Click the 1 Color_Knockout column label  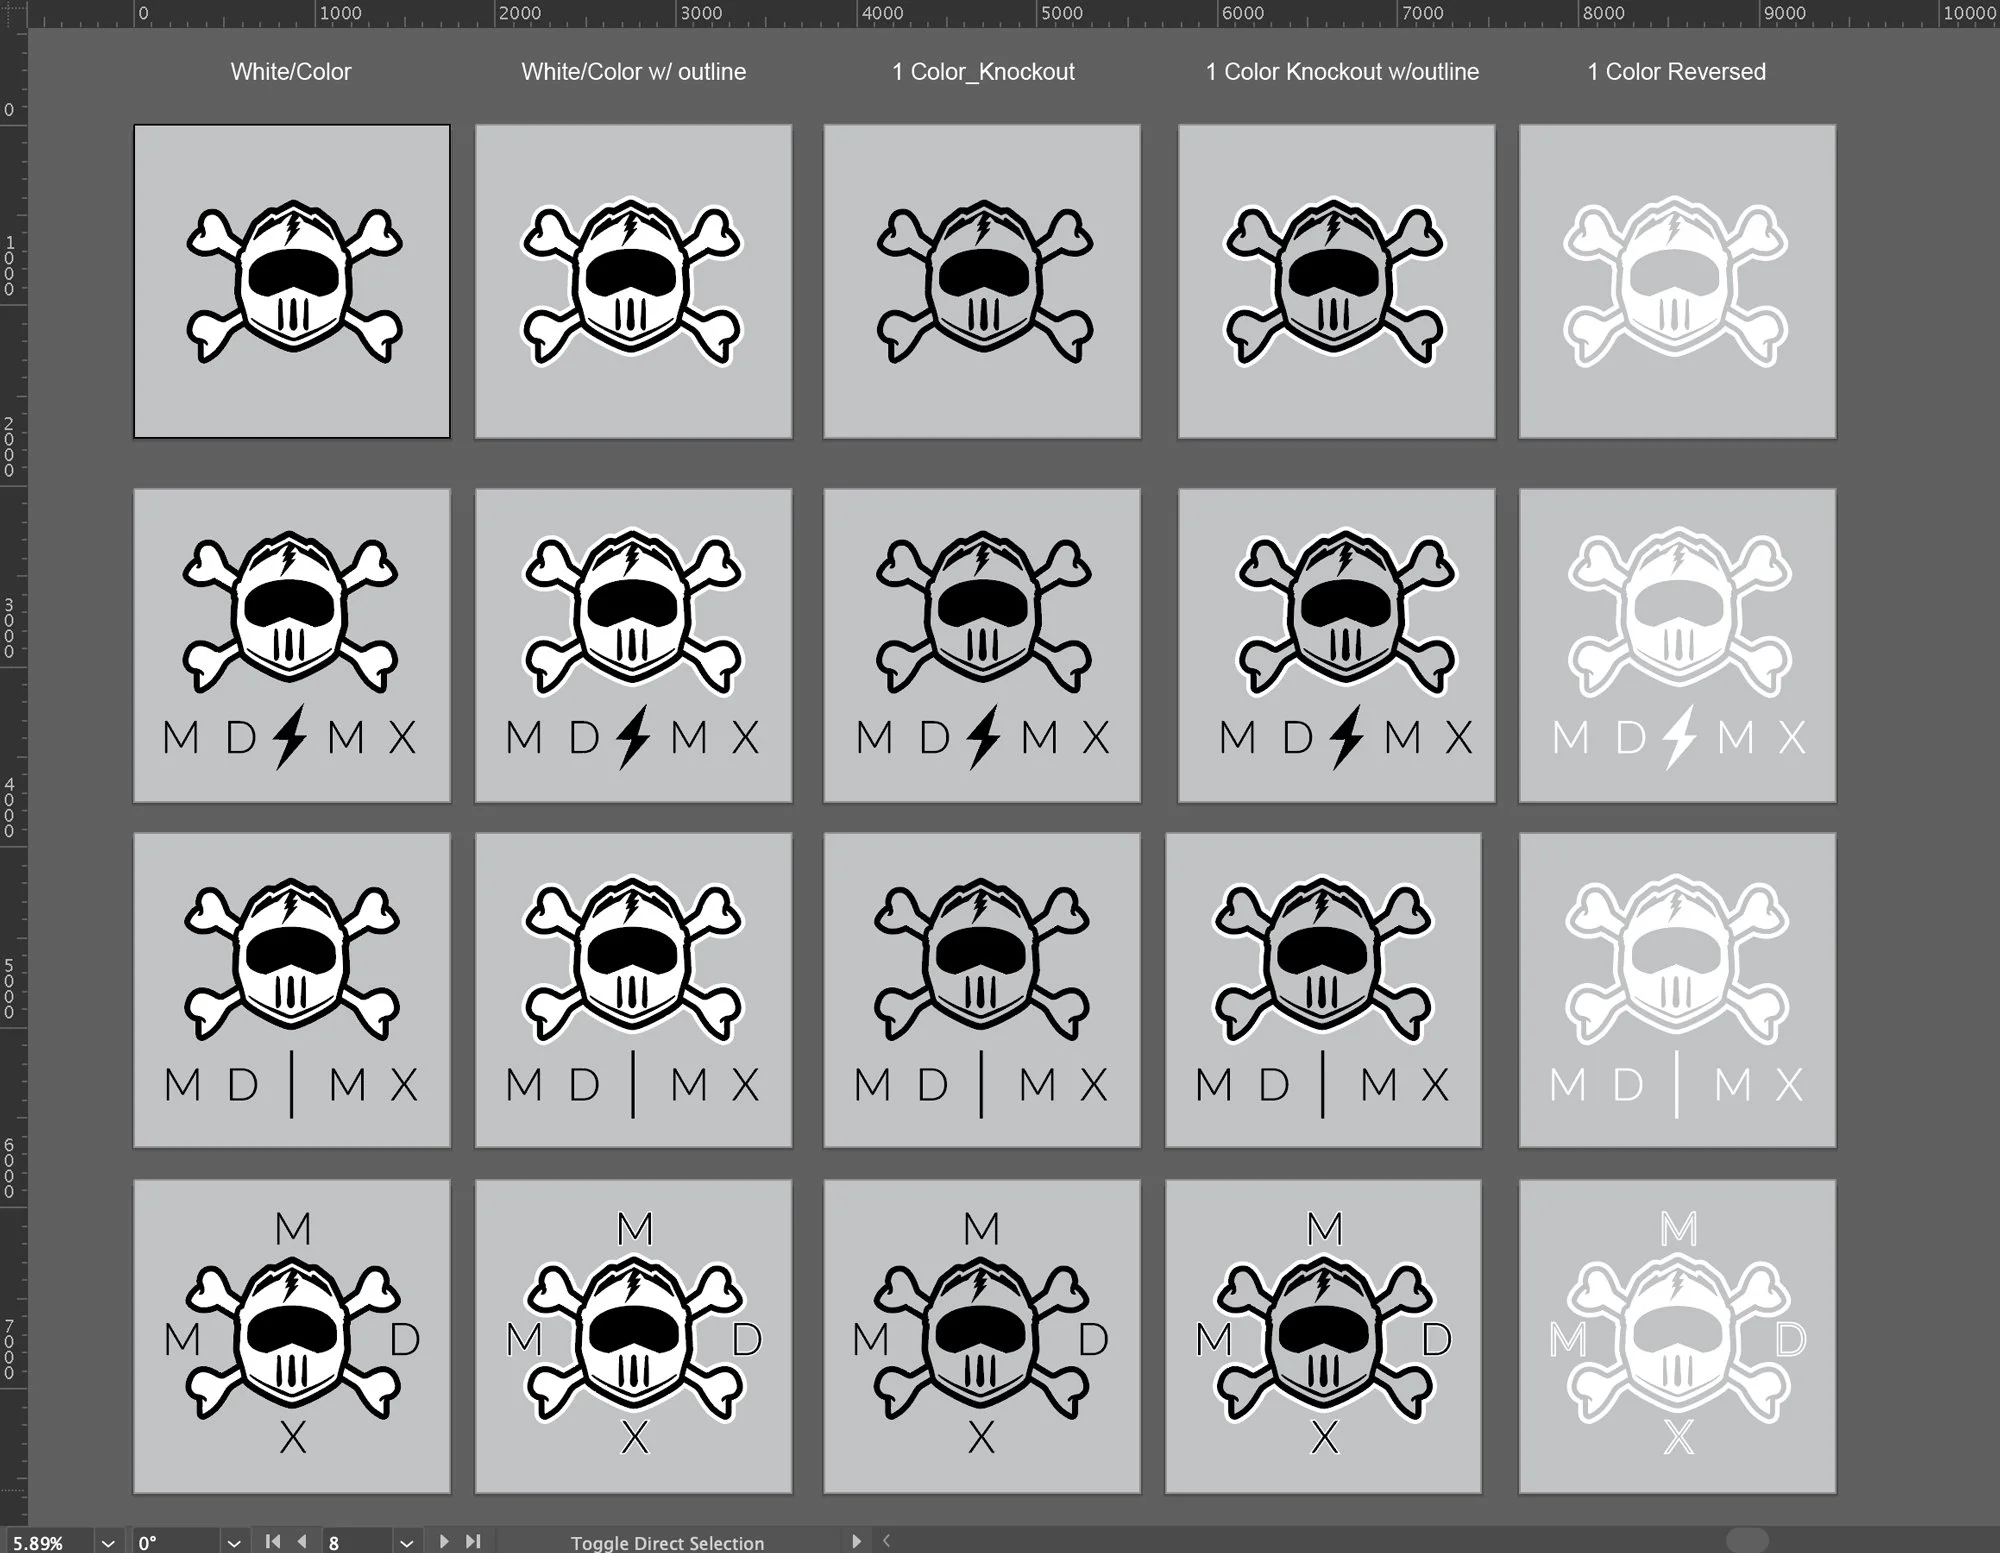click(x=983, y=72)
